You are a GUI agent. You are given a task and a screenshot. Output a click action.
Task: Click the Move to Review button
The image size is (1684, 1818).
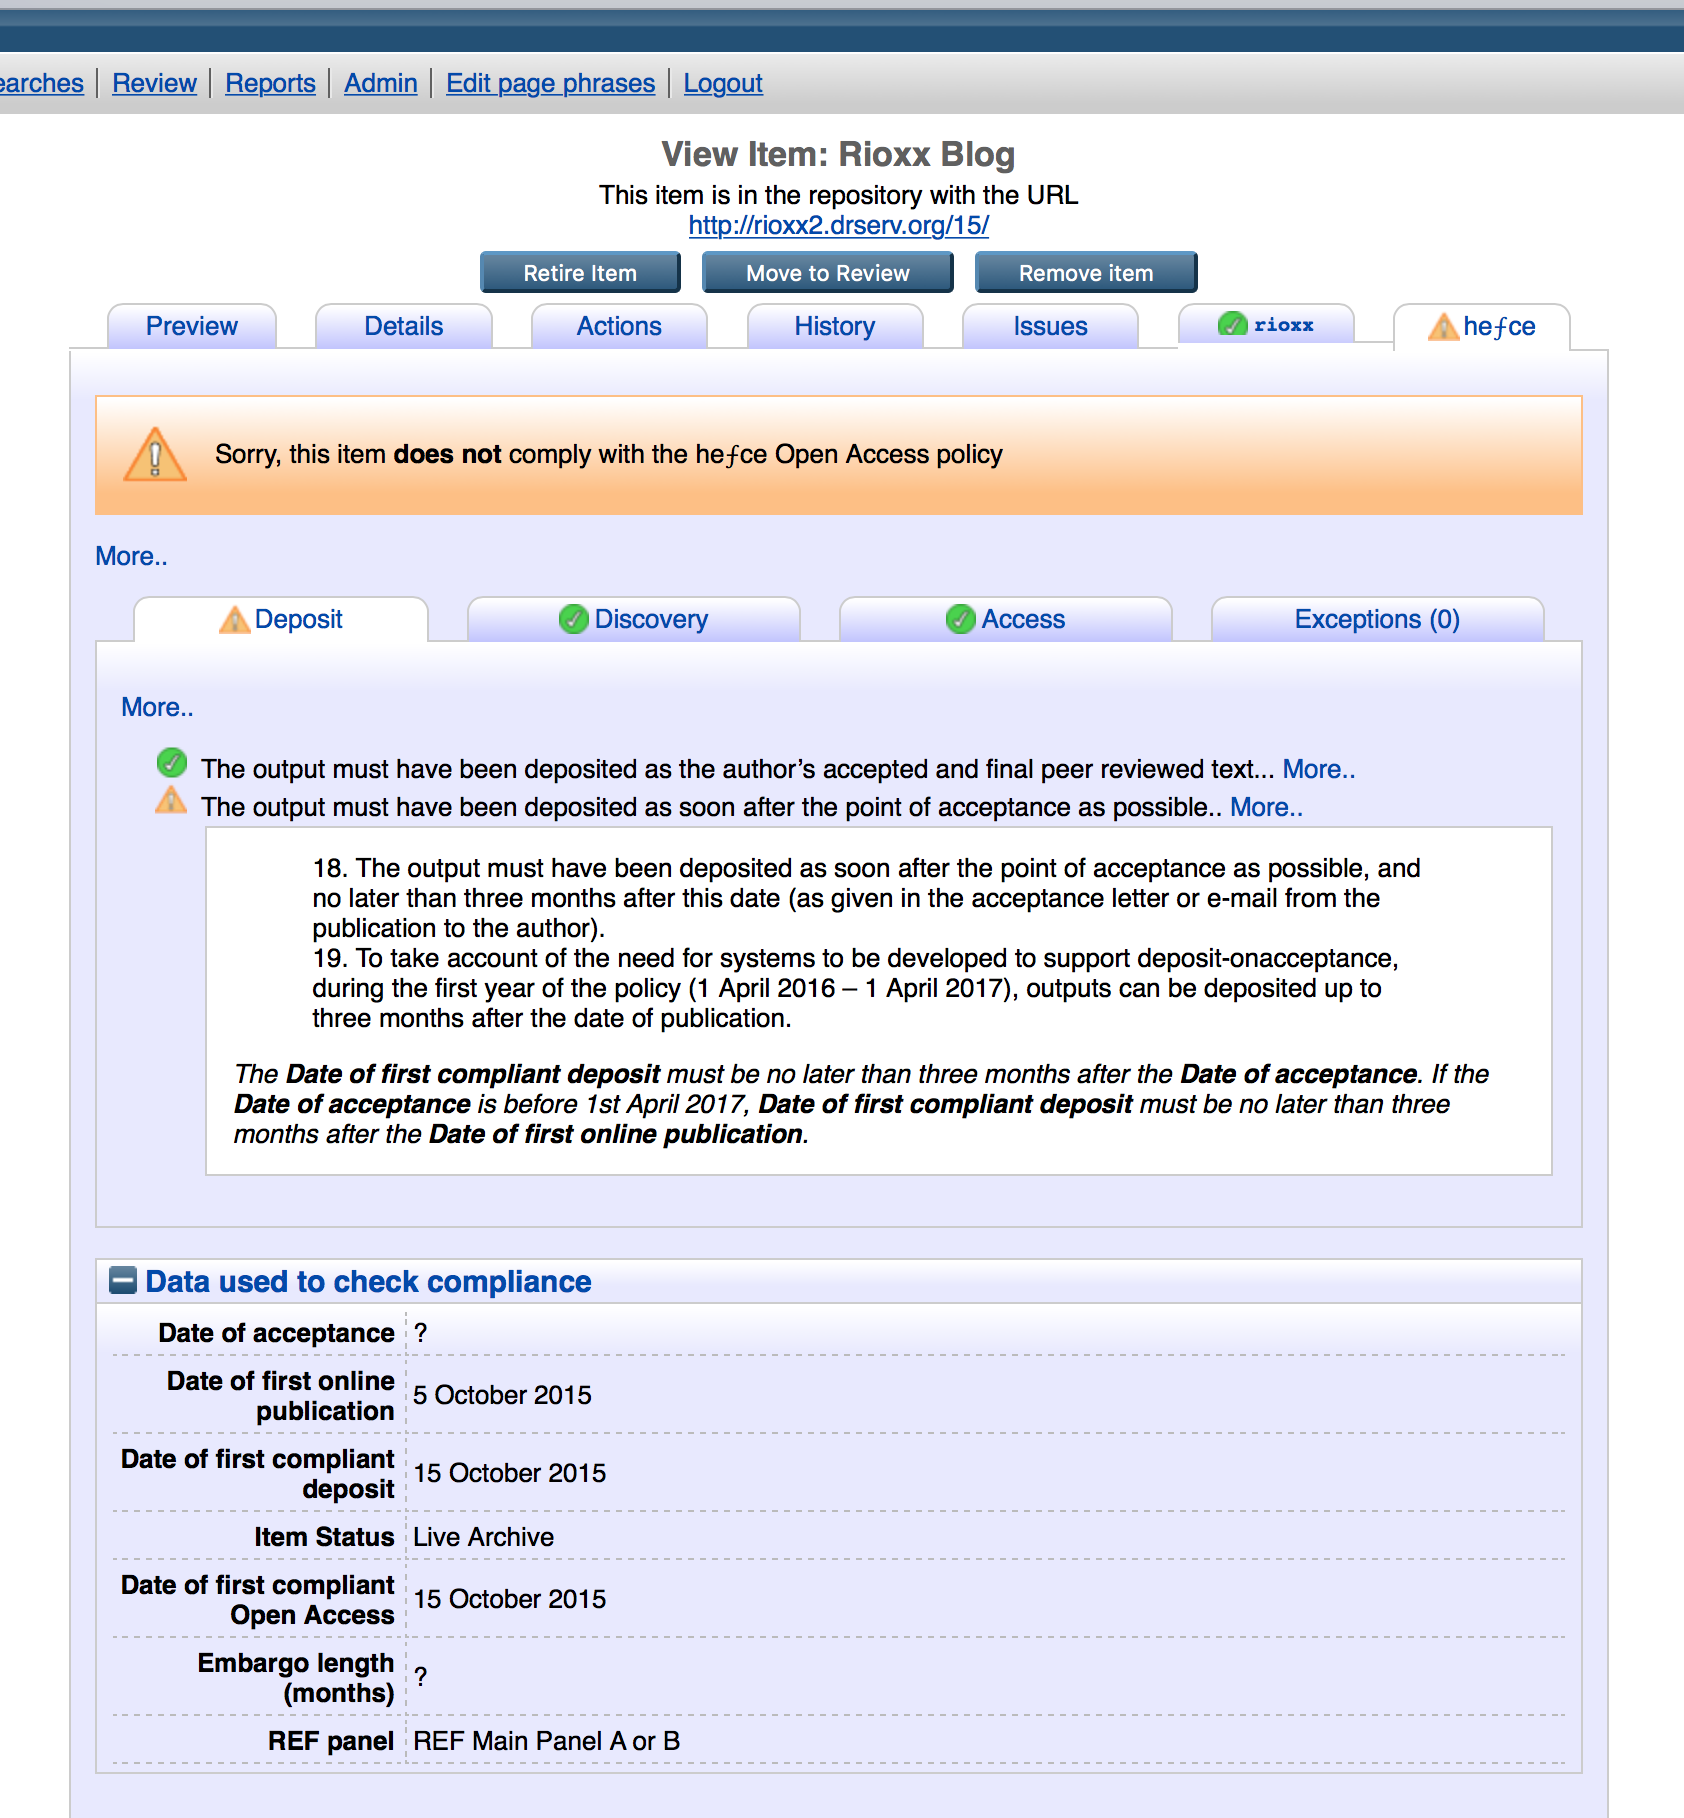tap(827, 273)
